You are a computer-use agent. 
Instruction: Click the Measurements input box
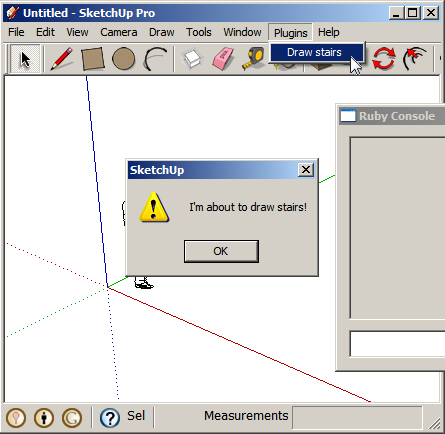point(357,418)
